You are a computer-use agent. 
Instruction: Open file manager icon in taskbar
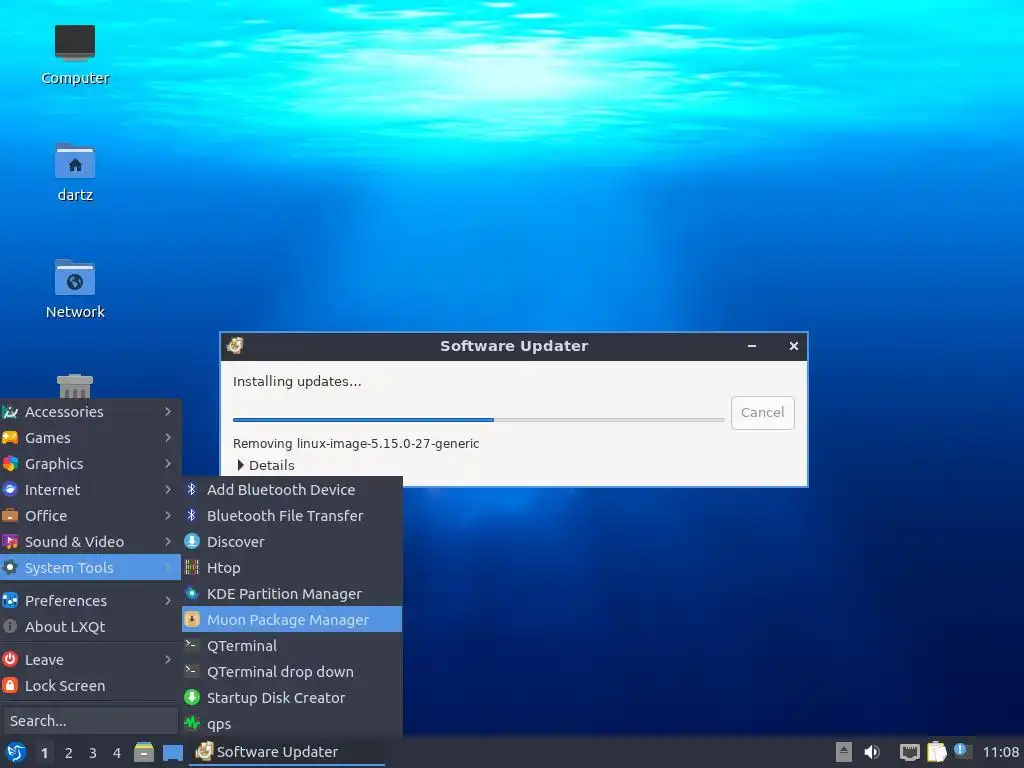143,752
